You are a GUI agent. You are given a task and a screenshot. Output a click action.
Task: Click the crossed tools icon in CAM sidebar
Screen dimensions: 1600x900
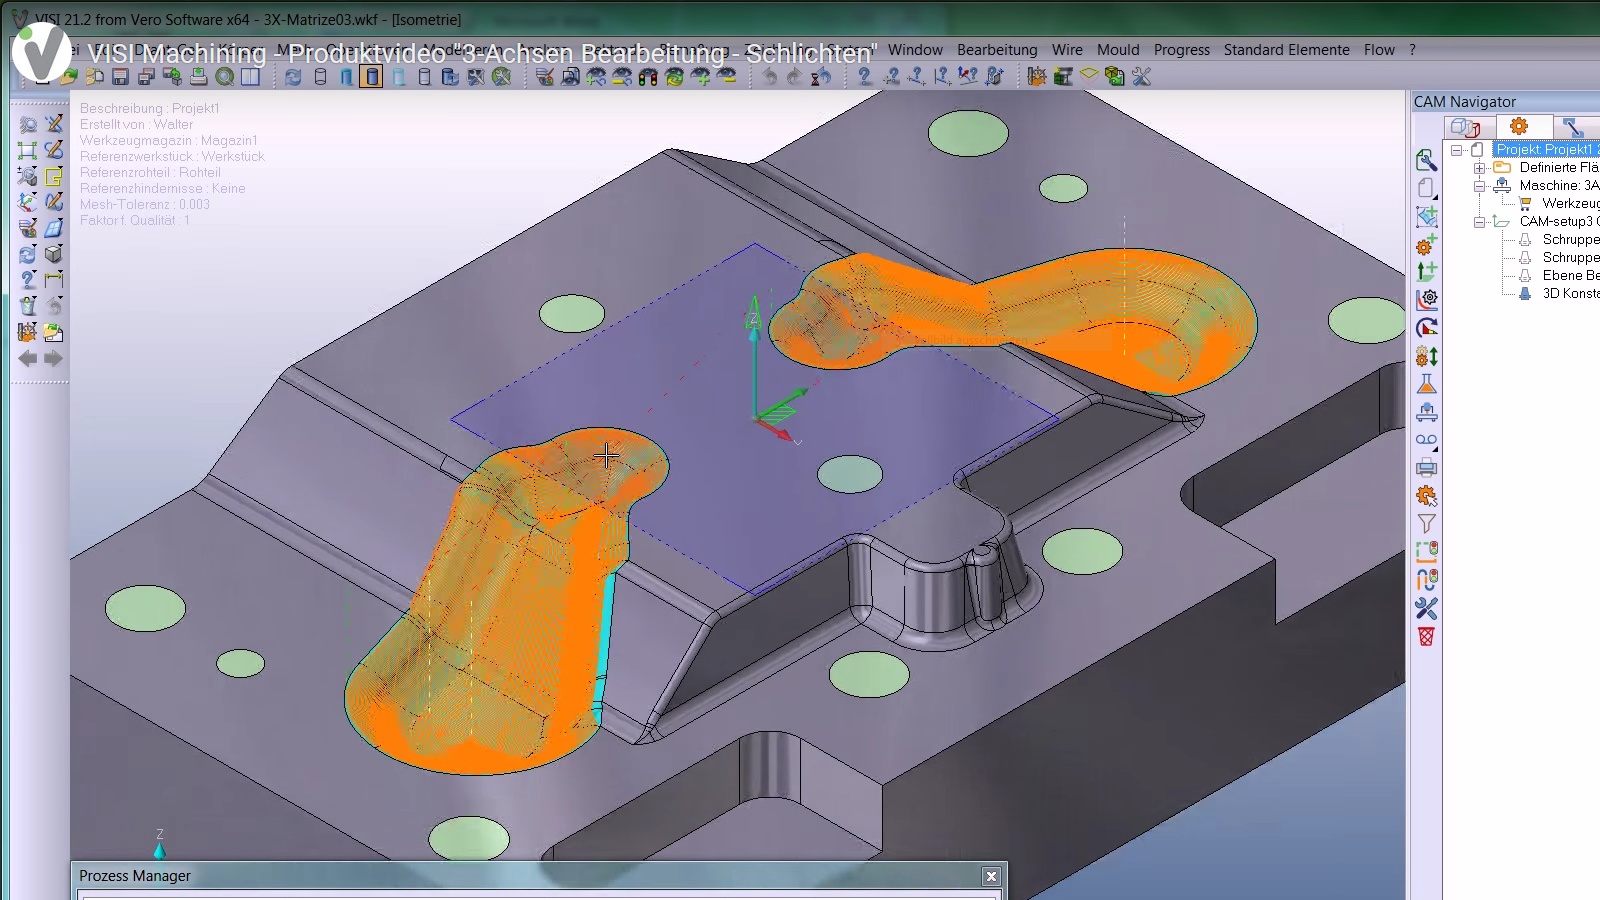(1427, 608)
